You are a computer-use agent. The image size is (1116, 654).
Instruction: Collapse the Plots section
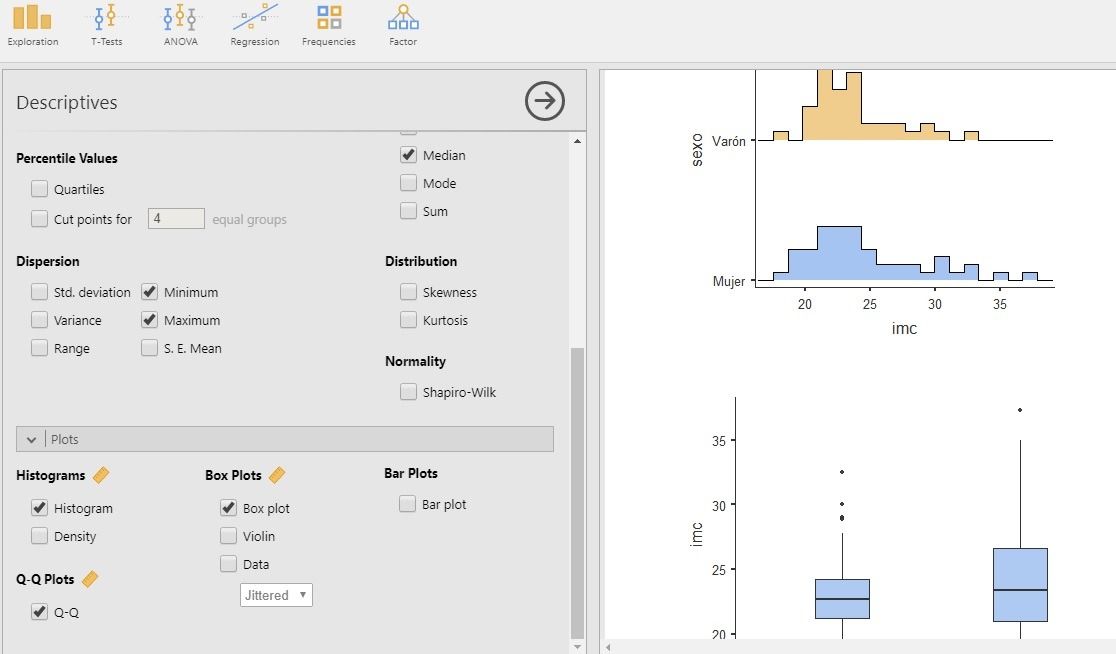pos(31,439)
